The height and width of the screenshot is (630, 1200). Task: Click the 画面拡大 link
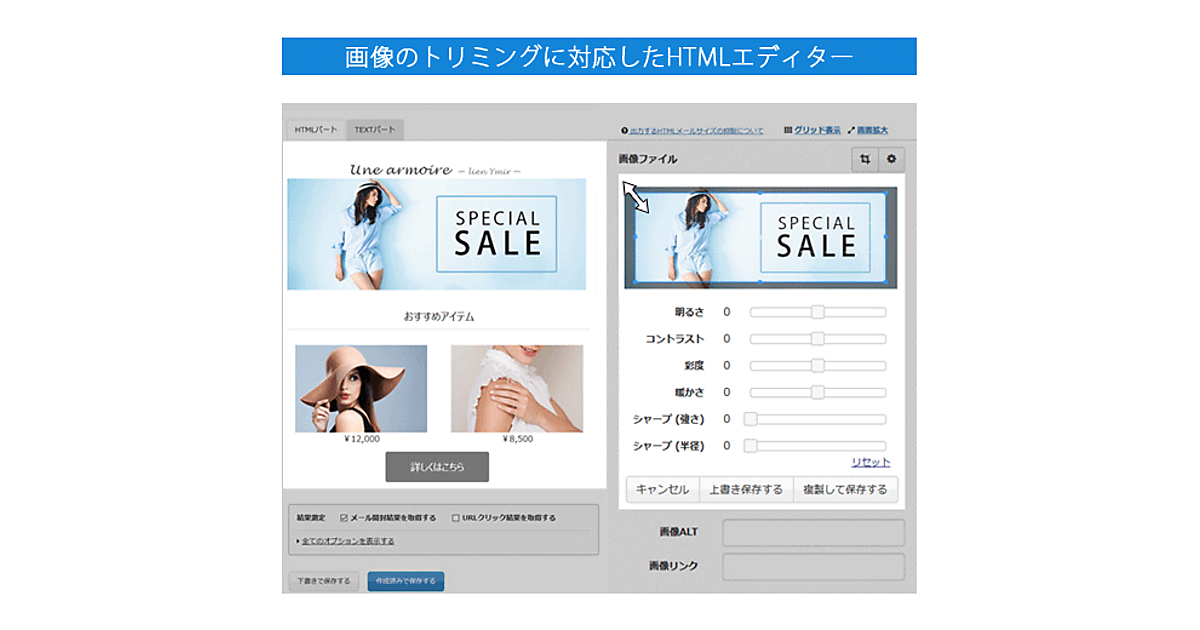[x=872, y=130]
